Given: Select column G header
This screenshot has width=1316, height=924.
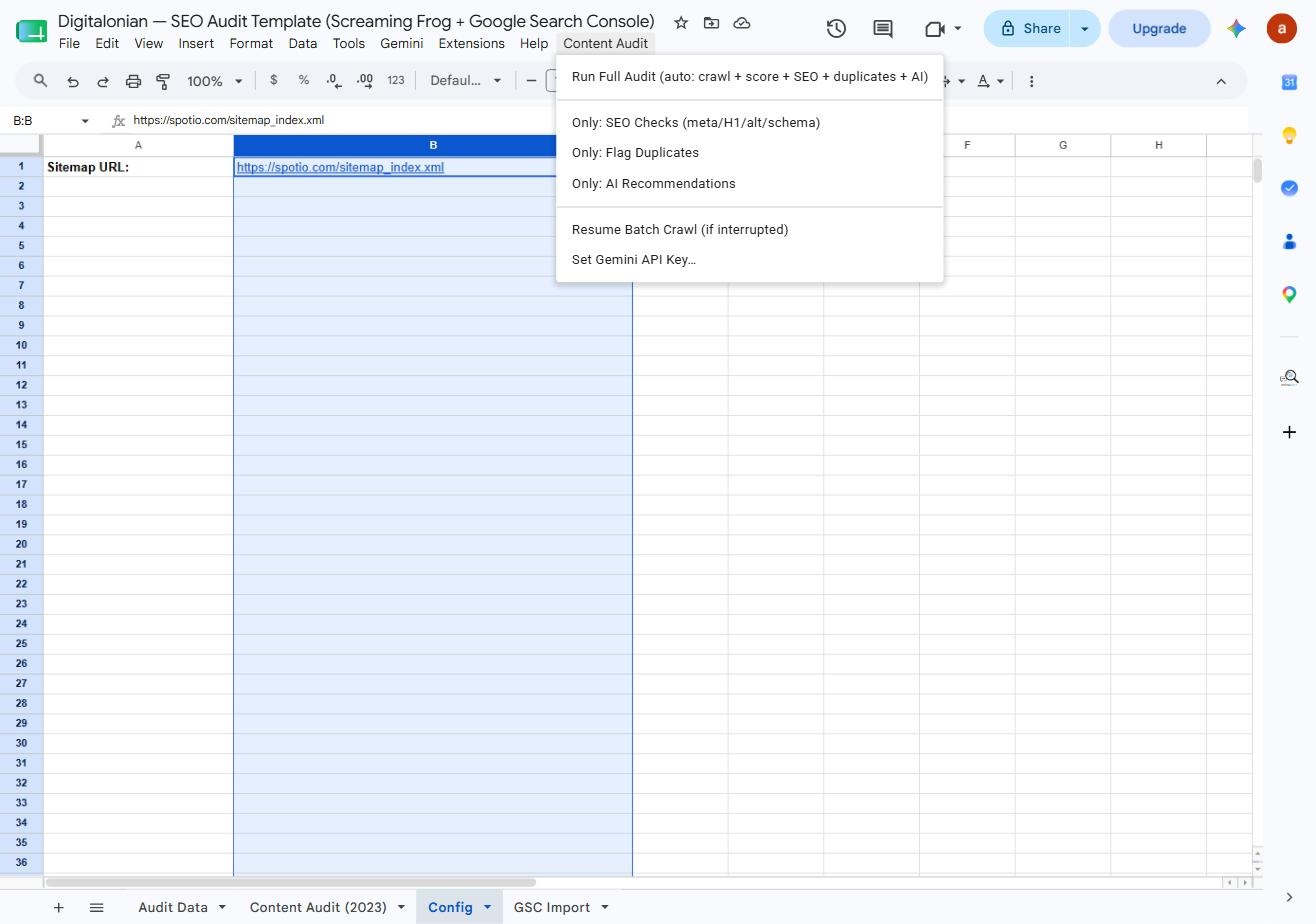Looking at the screenshot, I should (1062, 145).
